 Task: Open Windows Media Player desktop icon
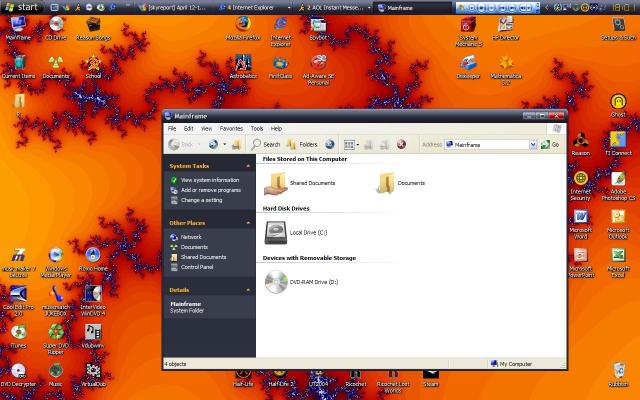[56, 262]
